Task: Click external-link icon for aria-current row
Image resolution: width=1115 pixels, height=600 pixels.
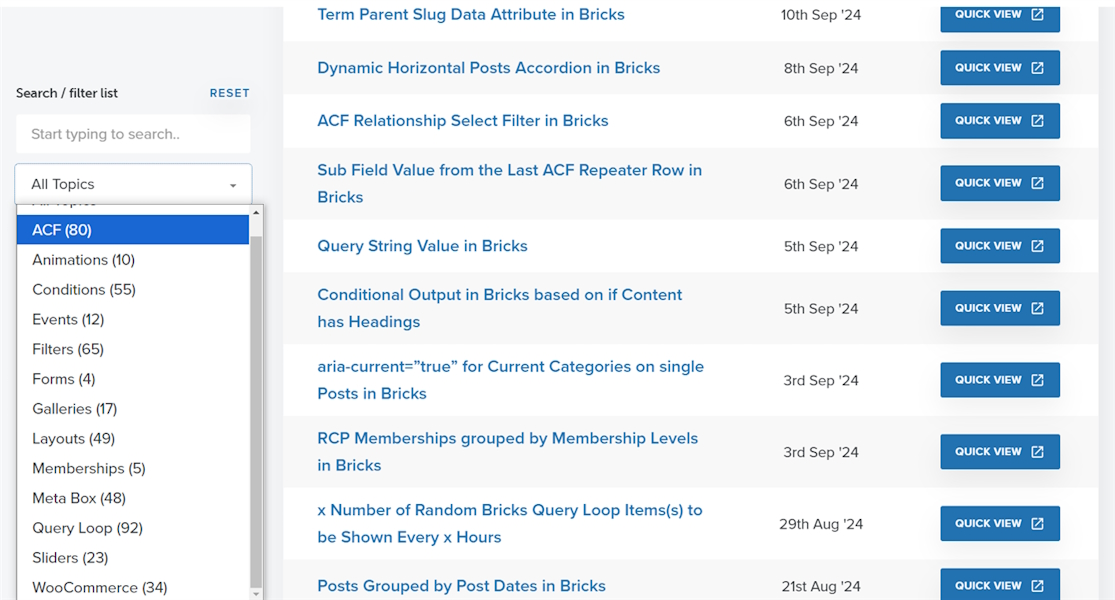Action: (x=1037, y=380)
